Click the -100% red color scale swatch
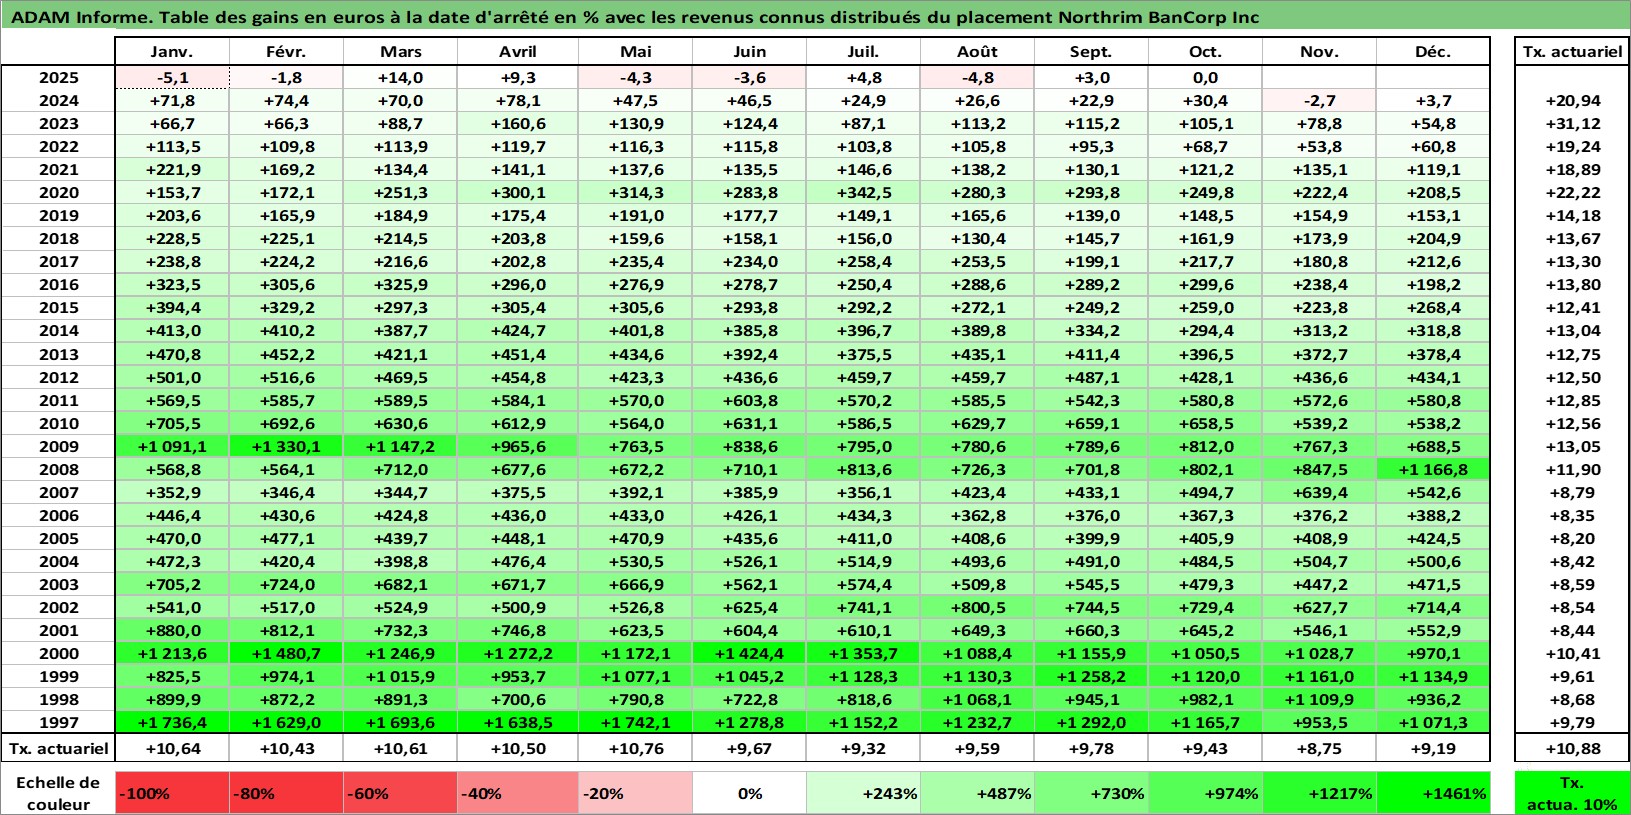 pyautogui.click(x=172, y=793)
